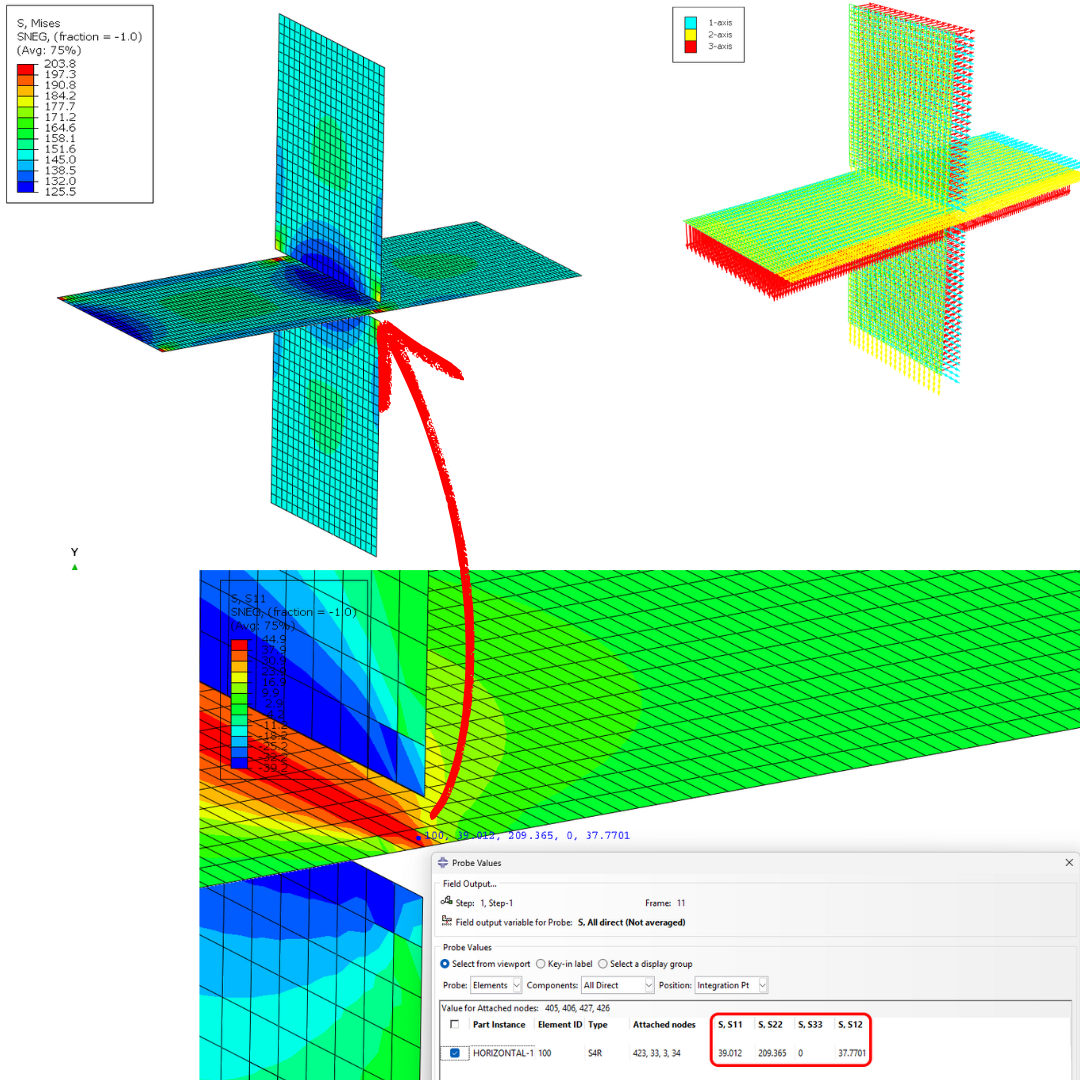The image size is (1080, 1080).
Task: Click the 37.7701 S12 value
Action: [852, 1053]
